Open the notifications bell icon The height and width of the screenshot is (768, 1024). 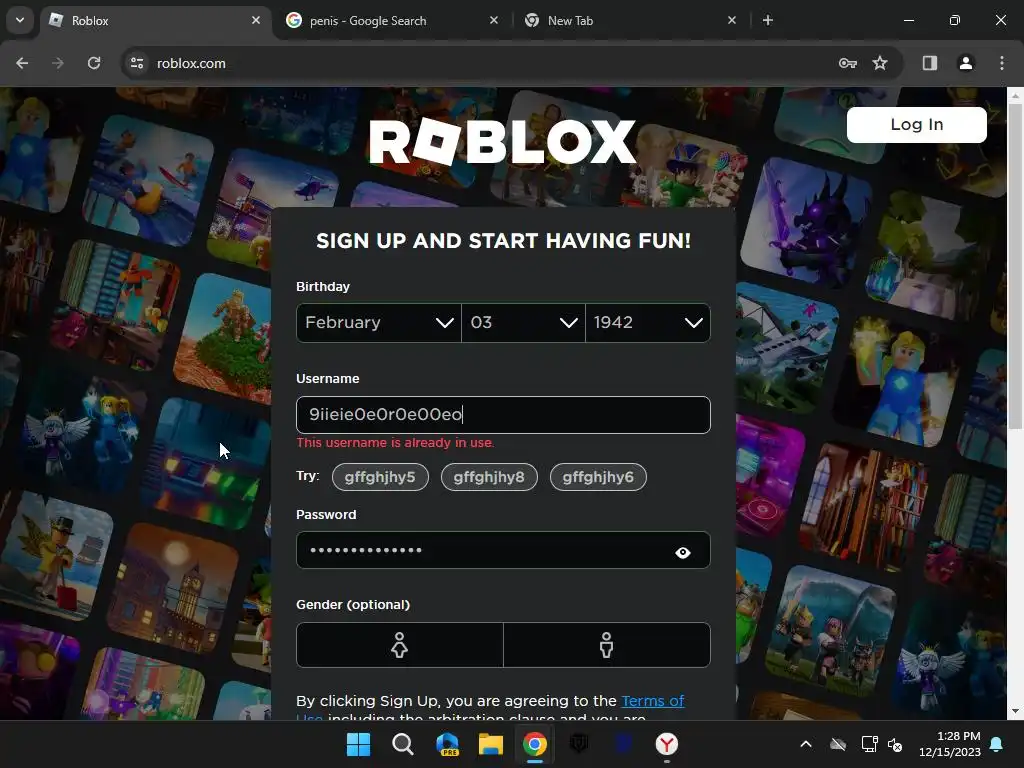pyautogui.click(x=997, y=744)
